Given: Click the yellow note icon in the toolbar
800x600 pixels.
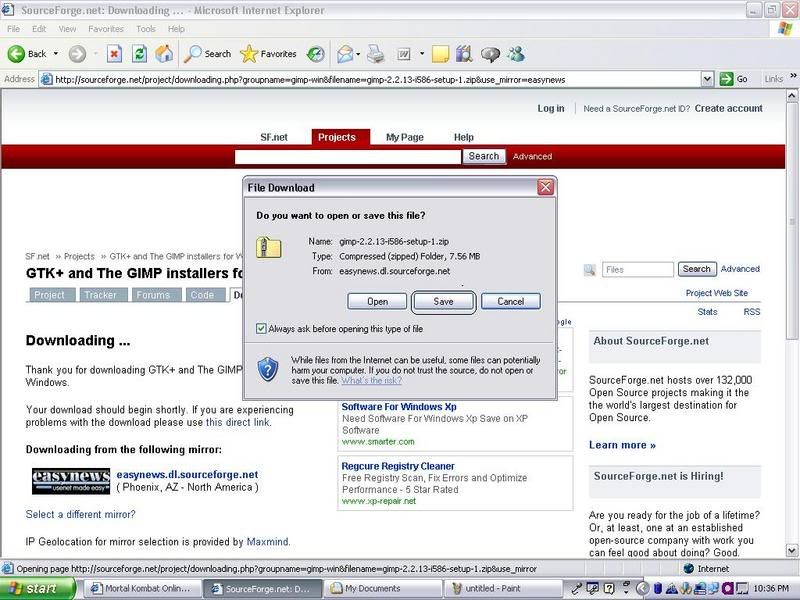Looking at the screenshot, I should tap(440, 54).
